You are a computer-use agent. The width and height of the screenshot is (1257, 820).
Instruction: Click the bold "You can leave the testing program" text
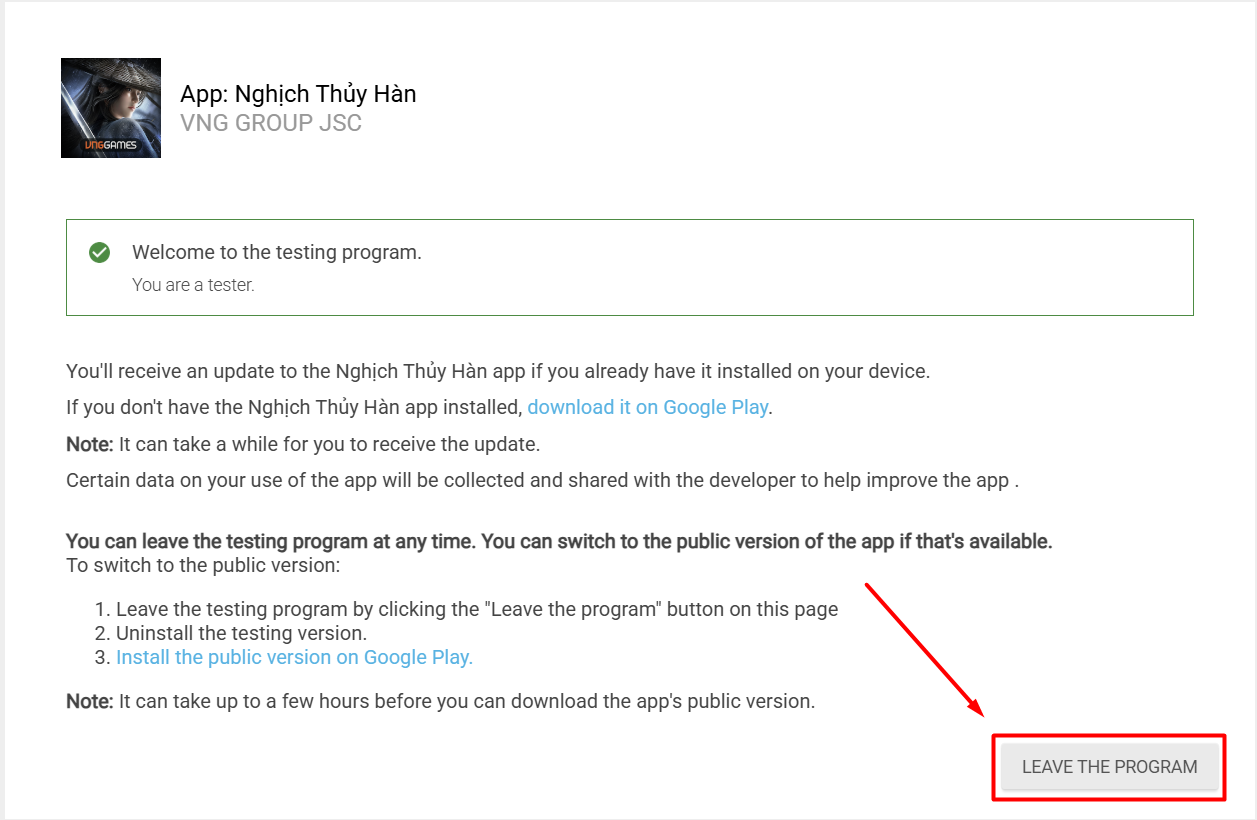tap(558, 542)
